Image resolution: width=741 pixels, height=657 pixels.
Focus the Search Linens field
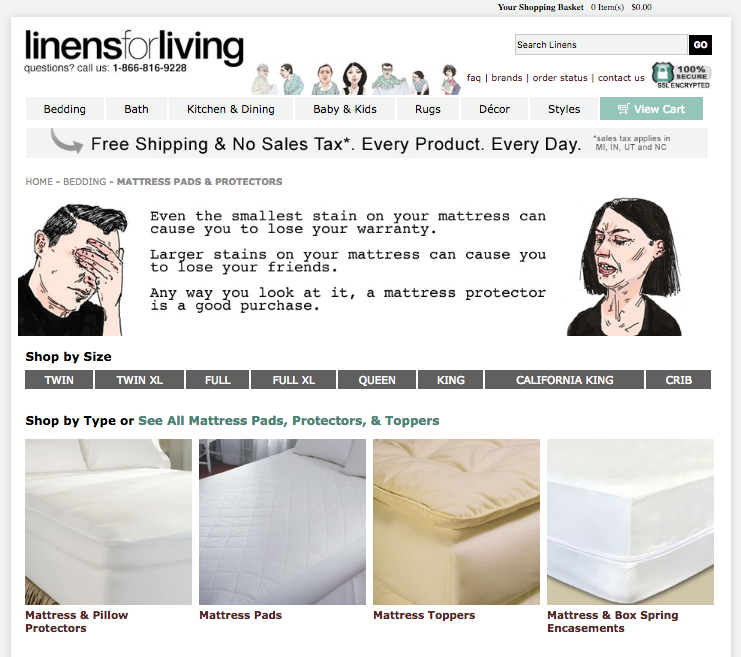tap(601, 44)
